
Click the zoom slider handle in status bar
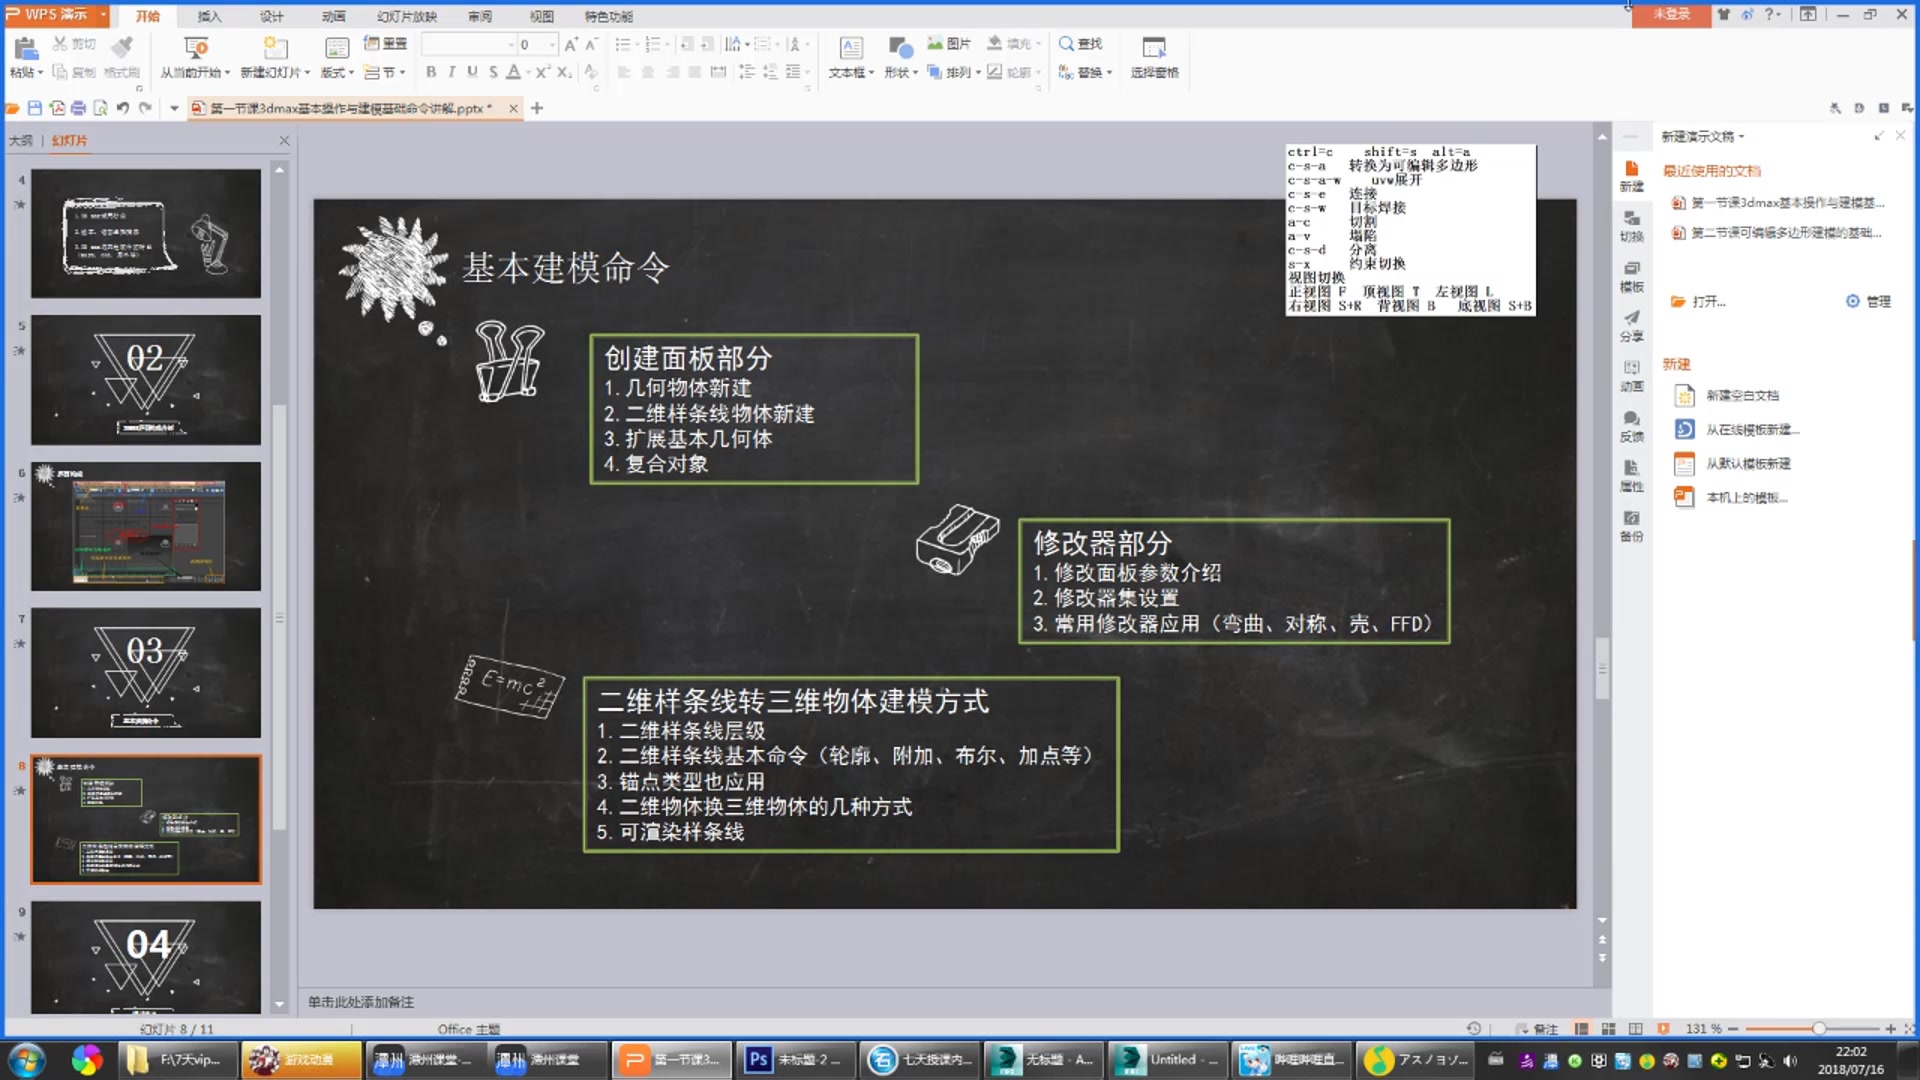[1819, 1029]
